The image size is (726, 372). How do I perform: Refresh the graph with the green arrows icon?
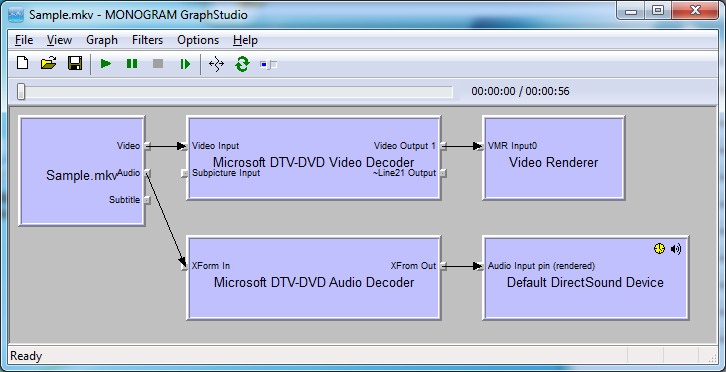(242, 64)
